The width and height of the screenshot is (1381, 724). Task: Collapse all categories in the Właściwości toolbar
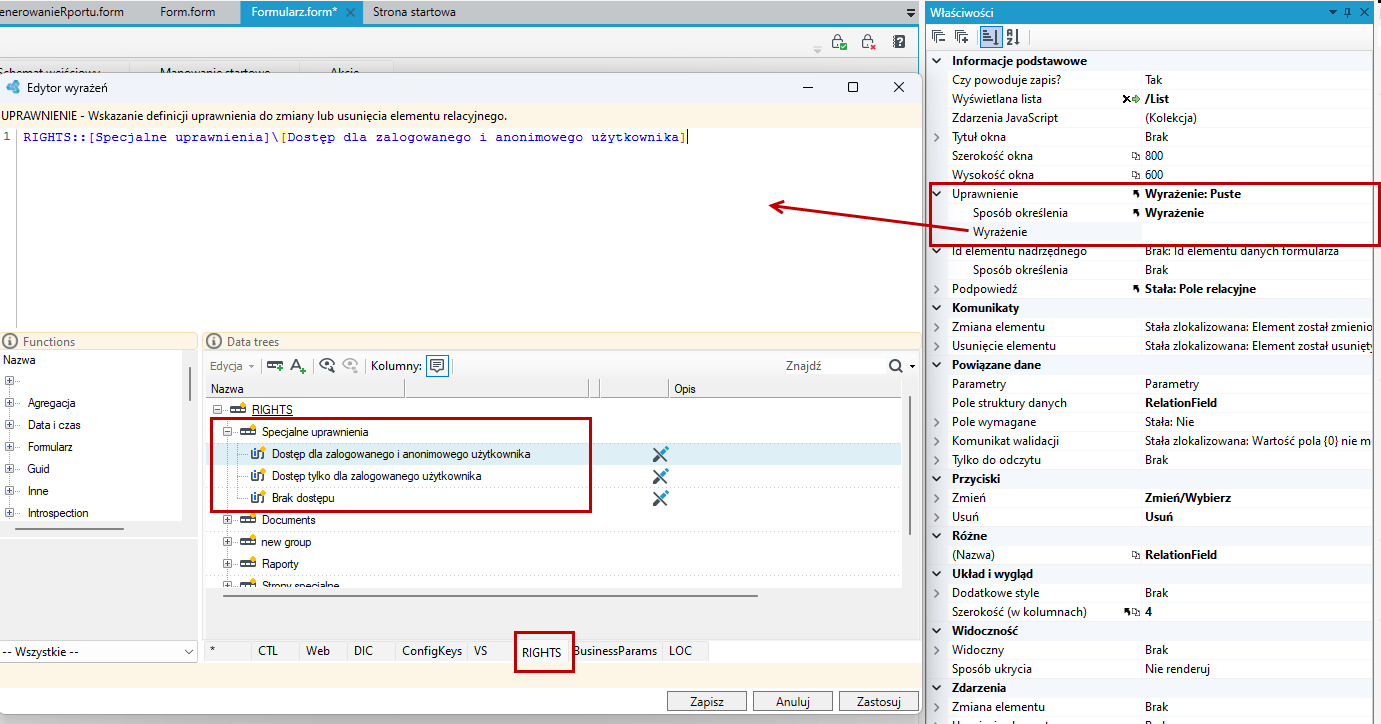point(938,37)
